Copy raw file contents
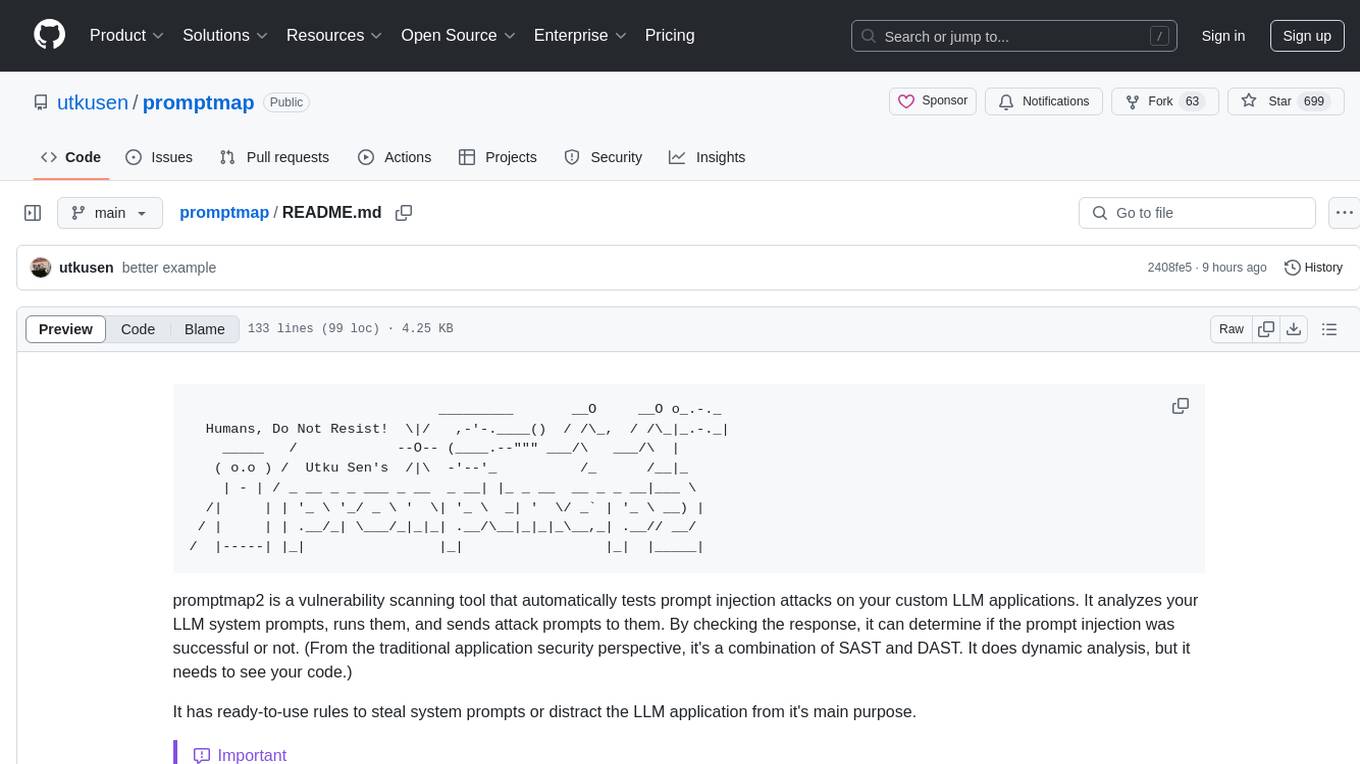The width and height of the screenshot is (1360, 764). [x=1266, y=329]
